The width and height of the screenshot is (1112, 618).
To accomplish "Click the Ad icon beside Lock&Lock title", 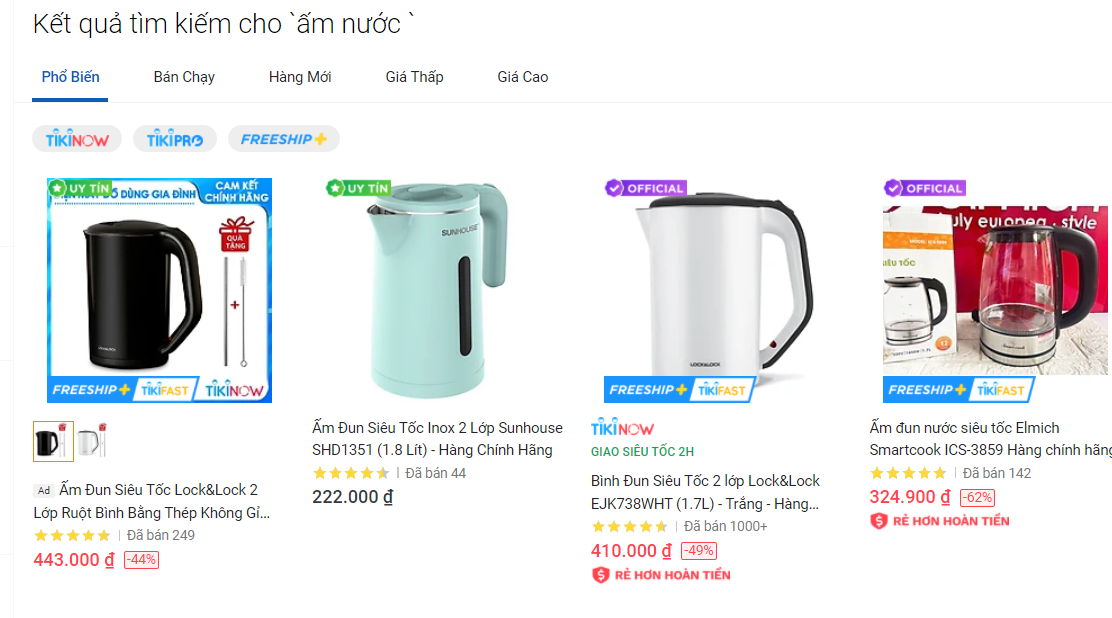I will point(43,490).
